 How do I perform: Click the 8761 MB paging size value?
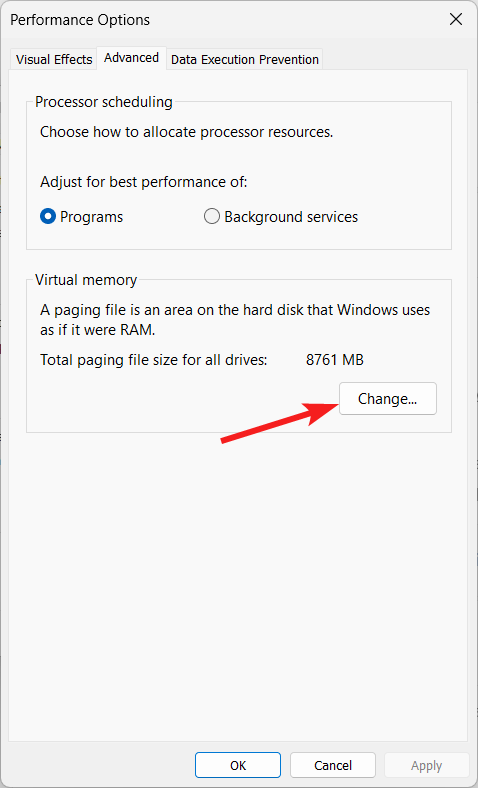click(x=335, y=360)
